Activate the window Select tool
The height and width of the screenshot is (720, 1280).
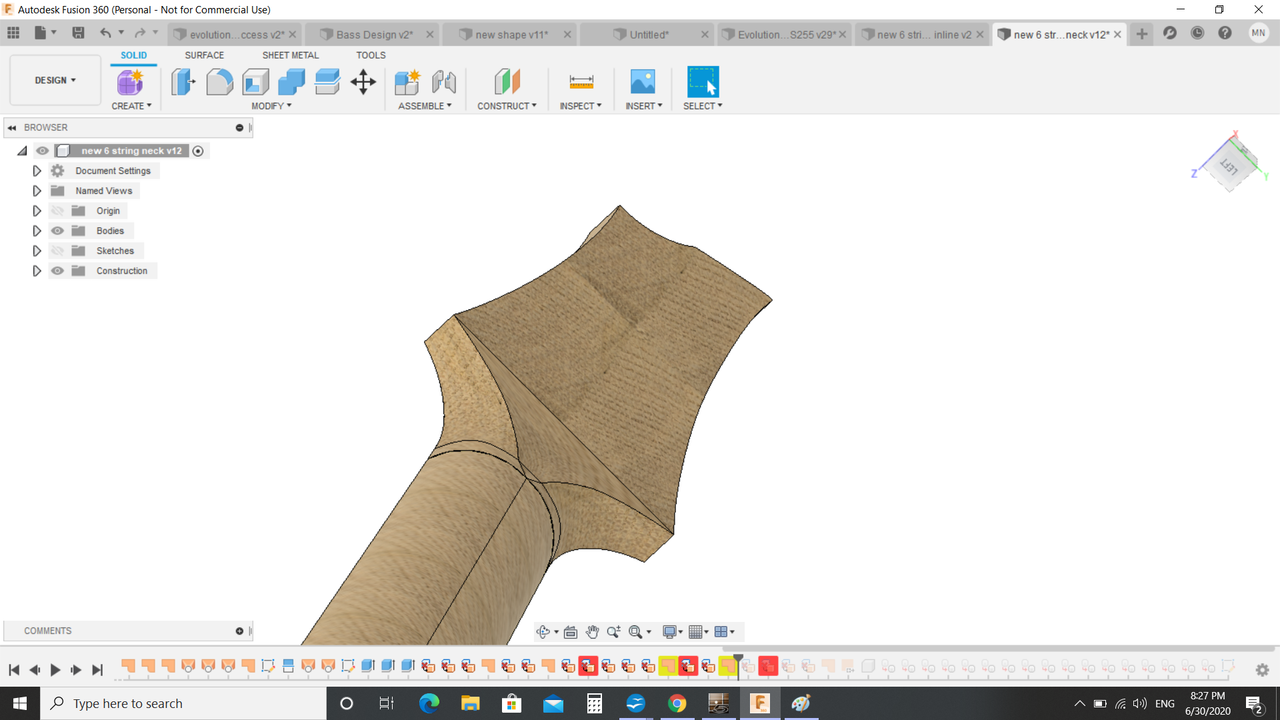point(703,81)
